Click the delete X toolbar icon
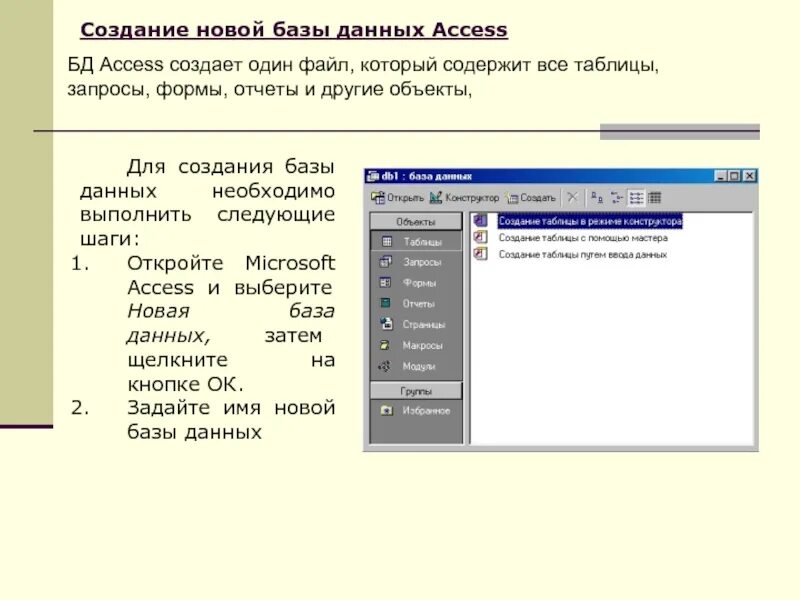This screenshot has height=600, width=800. click(x=572, y=197)
